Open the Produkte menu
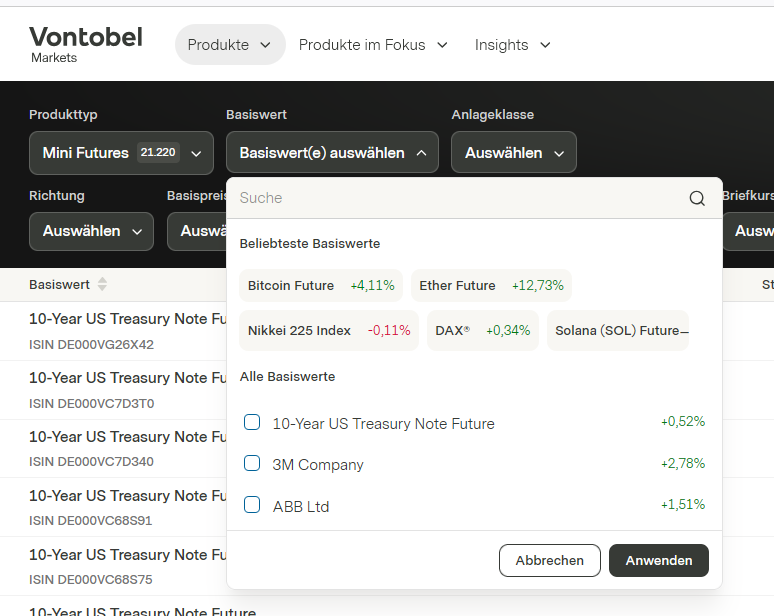Viewport: 774px width, 616px height. coord(229,45)
